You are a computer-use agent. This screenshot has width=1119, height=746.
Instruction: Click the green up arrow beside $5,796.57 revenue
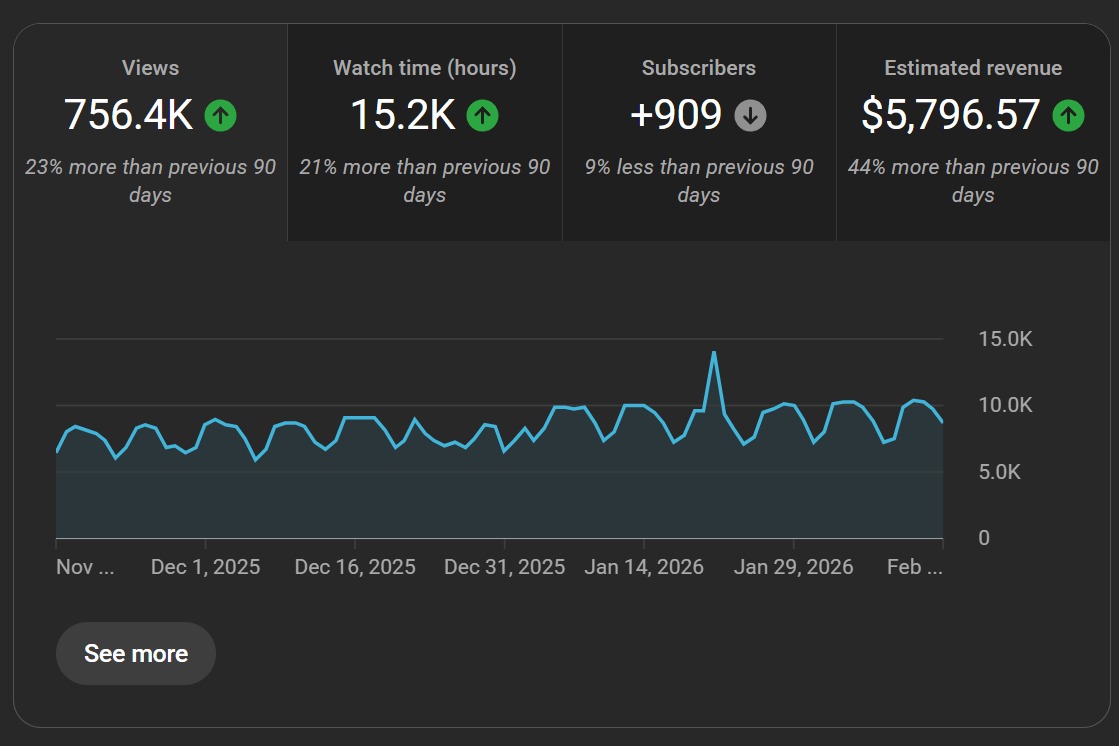(1068, 116)
